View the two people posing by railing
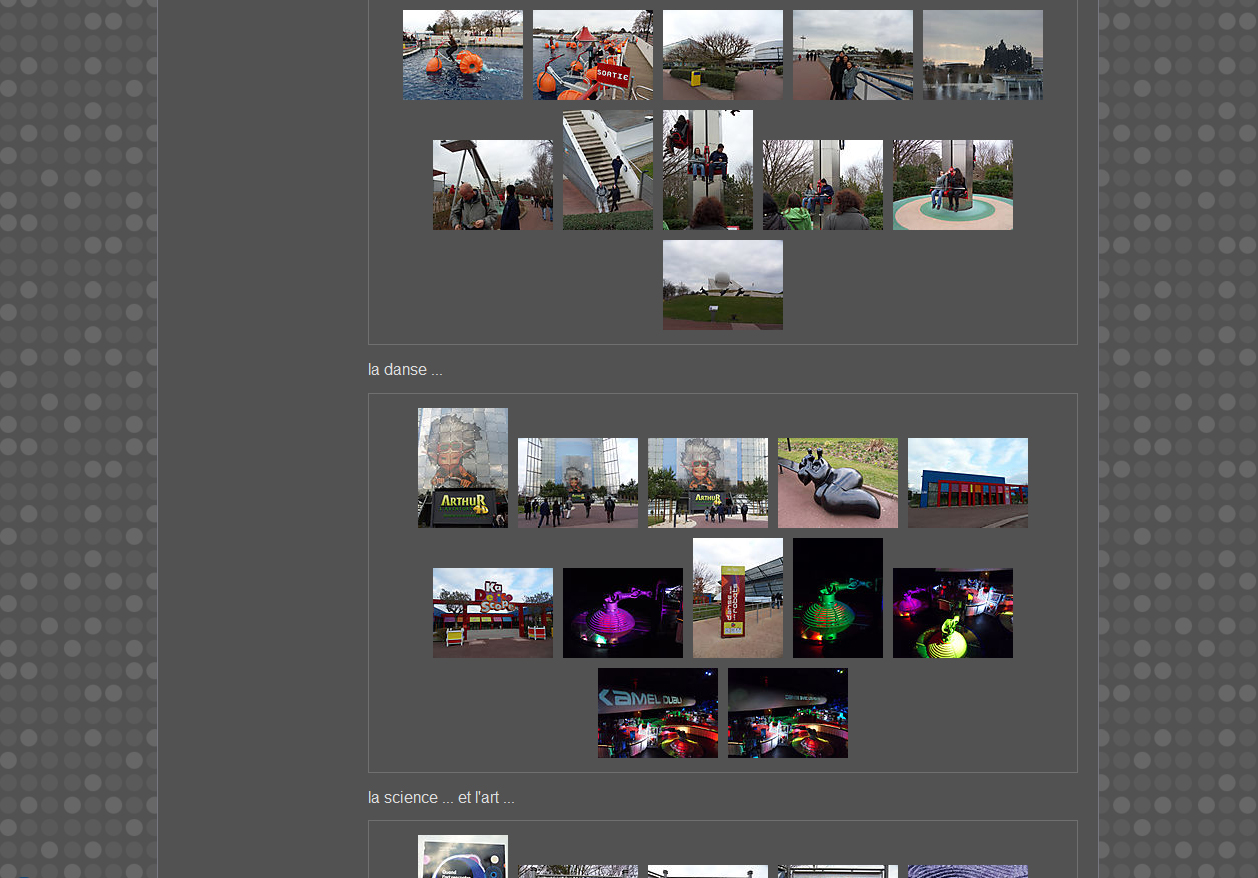The width and height of the screenshot is (1258, 878). pyautogui.click(x=852, y=55)
